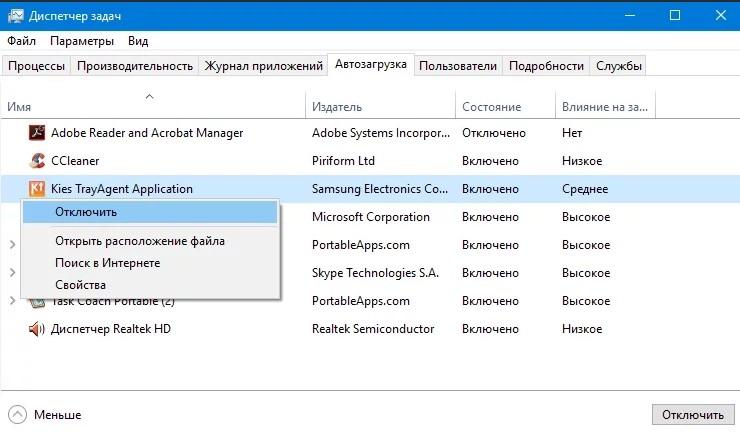The height and width of the screenshot is (436, 740).
Task: Click the Samsung Electronics Co... publisher cell
Action: (x=379, y=189)
